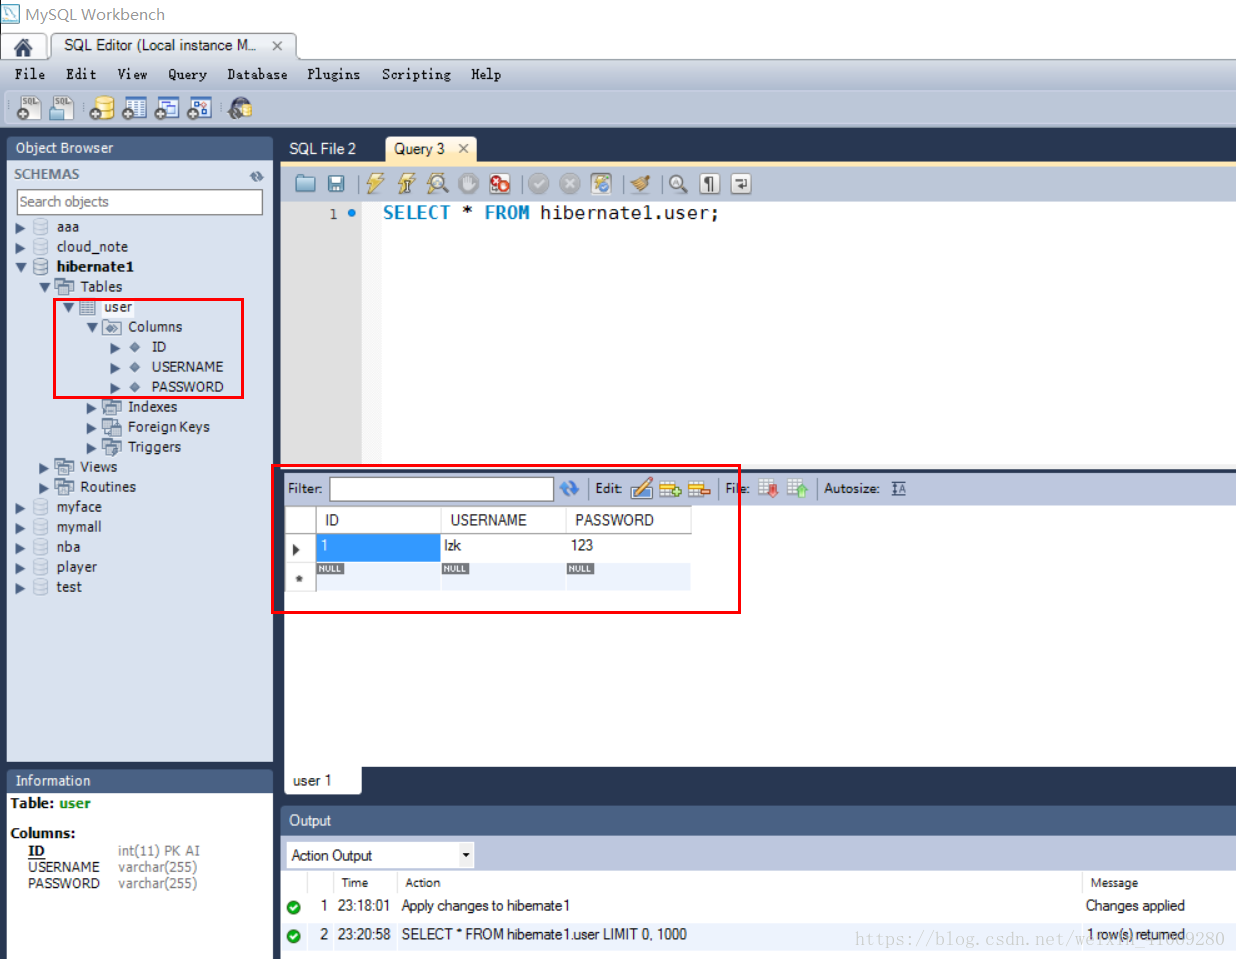Stop query execution hand icon
Screen dimensions: 1236x959
tap(468, 183)
